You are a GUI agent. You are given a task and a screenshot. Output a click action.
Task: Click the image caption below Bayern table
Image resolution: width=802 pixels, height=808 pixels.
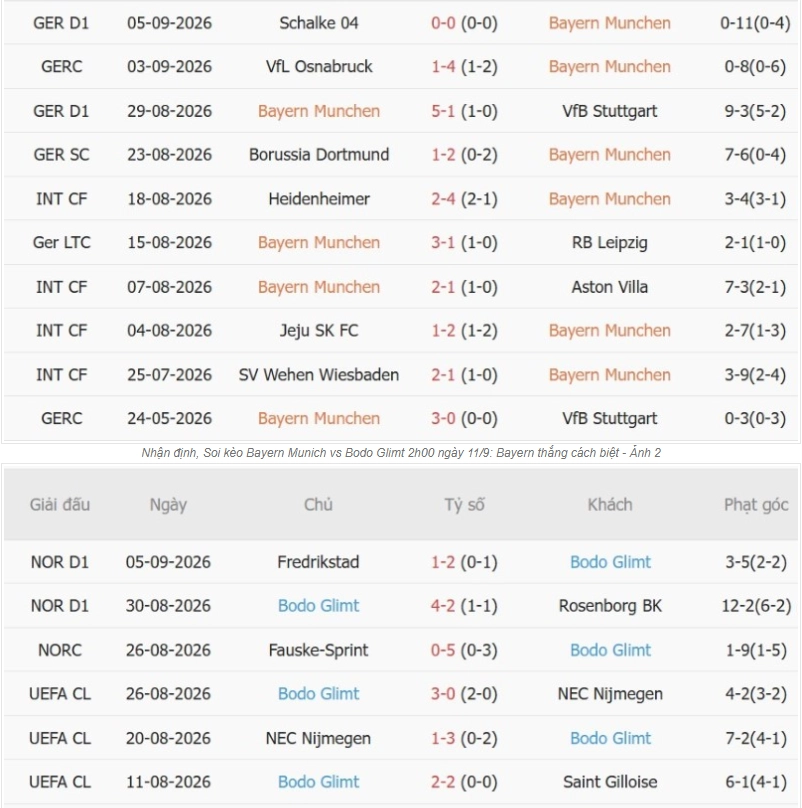click(401, 453)
